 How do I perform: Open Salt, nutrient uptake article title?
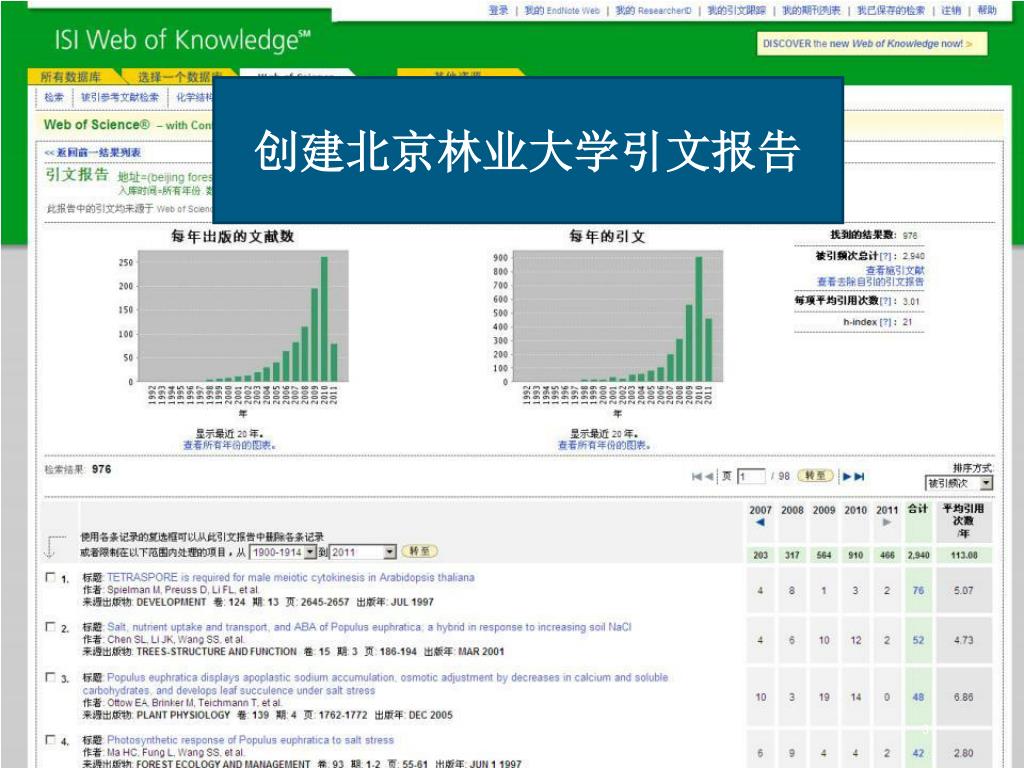pos(369,627)
